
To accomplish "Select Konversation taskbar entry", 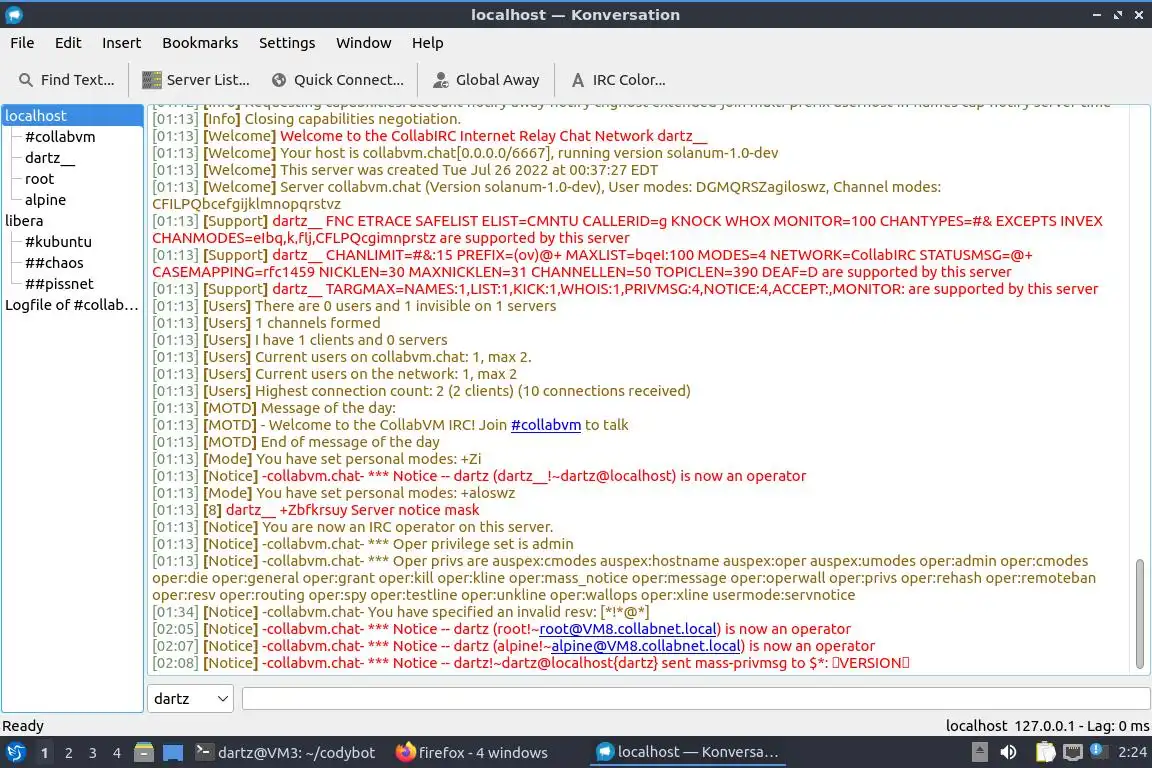I will tap(687, 753).
